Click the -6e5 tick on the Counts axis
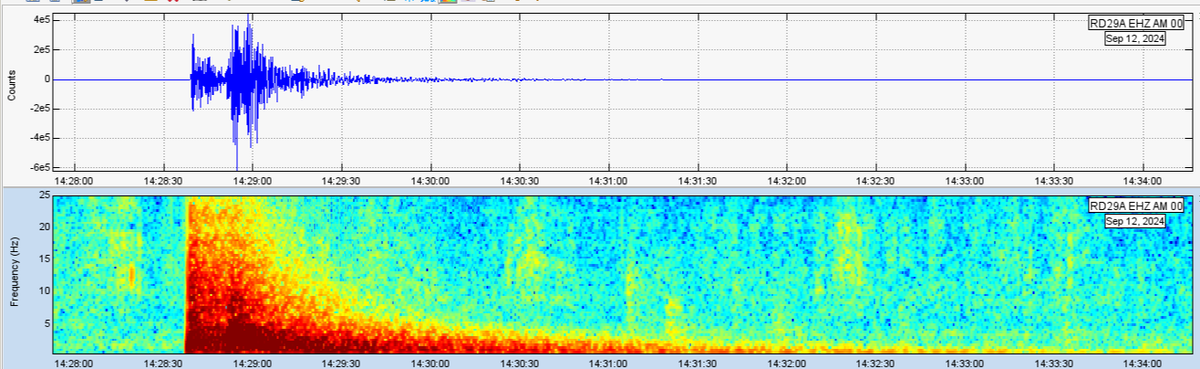 [40, 167]
